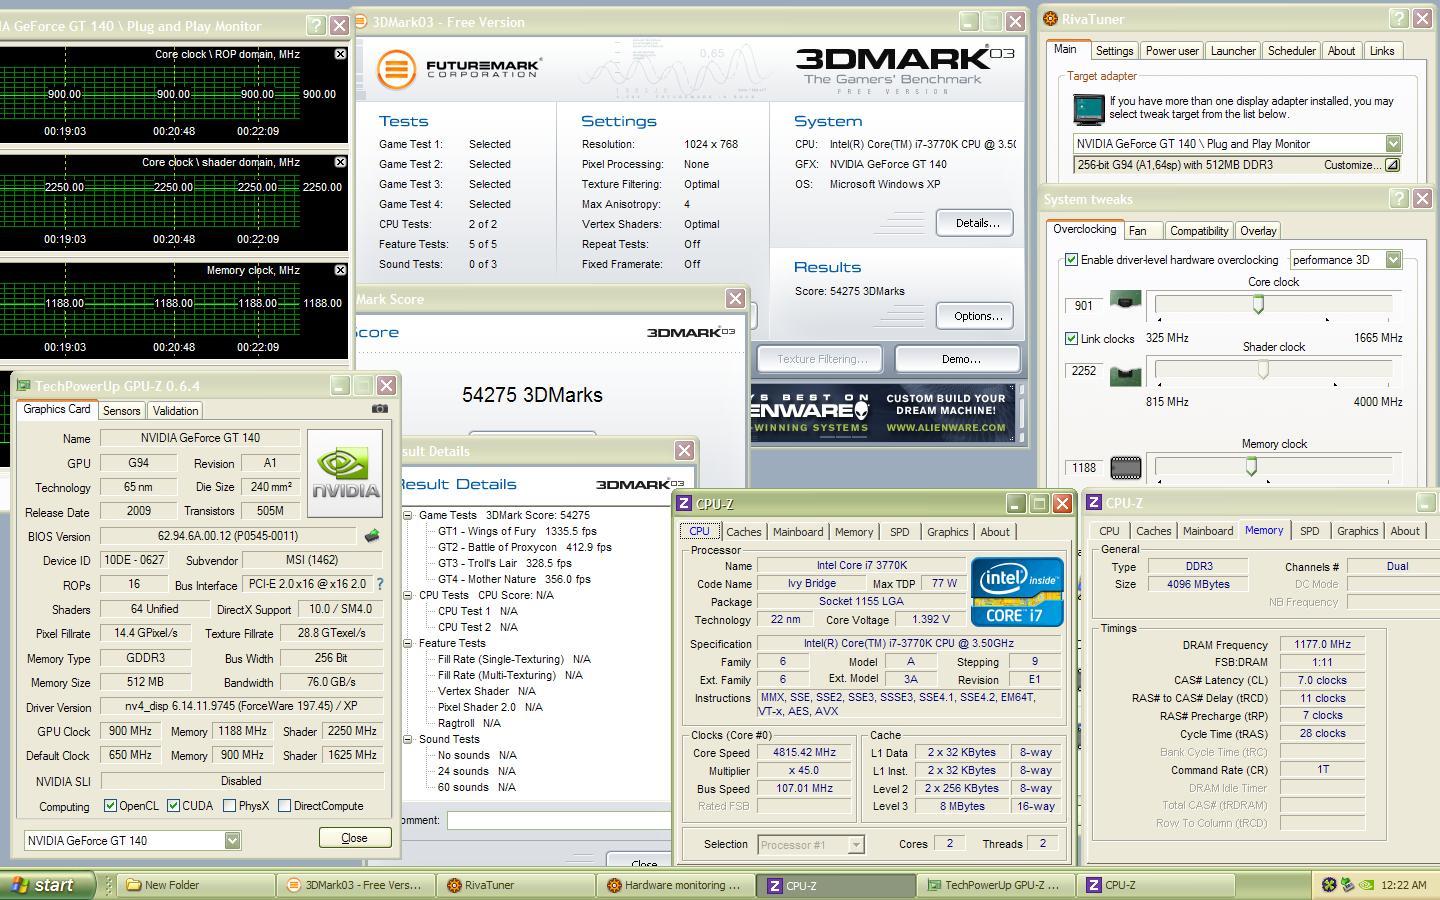The image size is (1440, 900).
Task: Toggle the DirectCompute checkbox in GPU-Z
Action: click(285, 806)
